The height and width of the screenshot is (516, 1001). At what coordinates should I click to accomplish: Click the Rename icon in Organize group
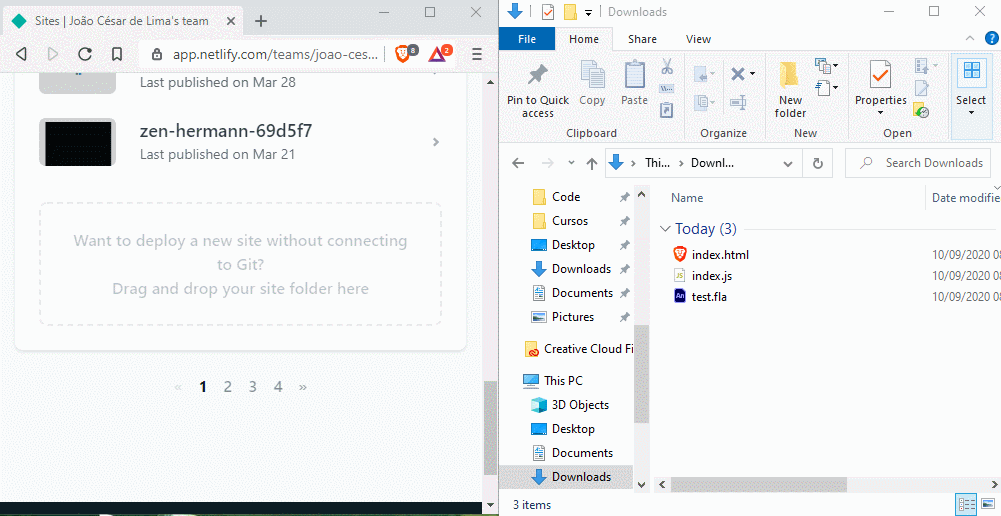(738, 102)
